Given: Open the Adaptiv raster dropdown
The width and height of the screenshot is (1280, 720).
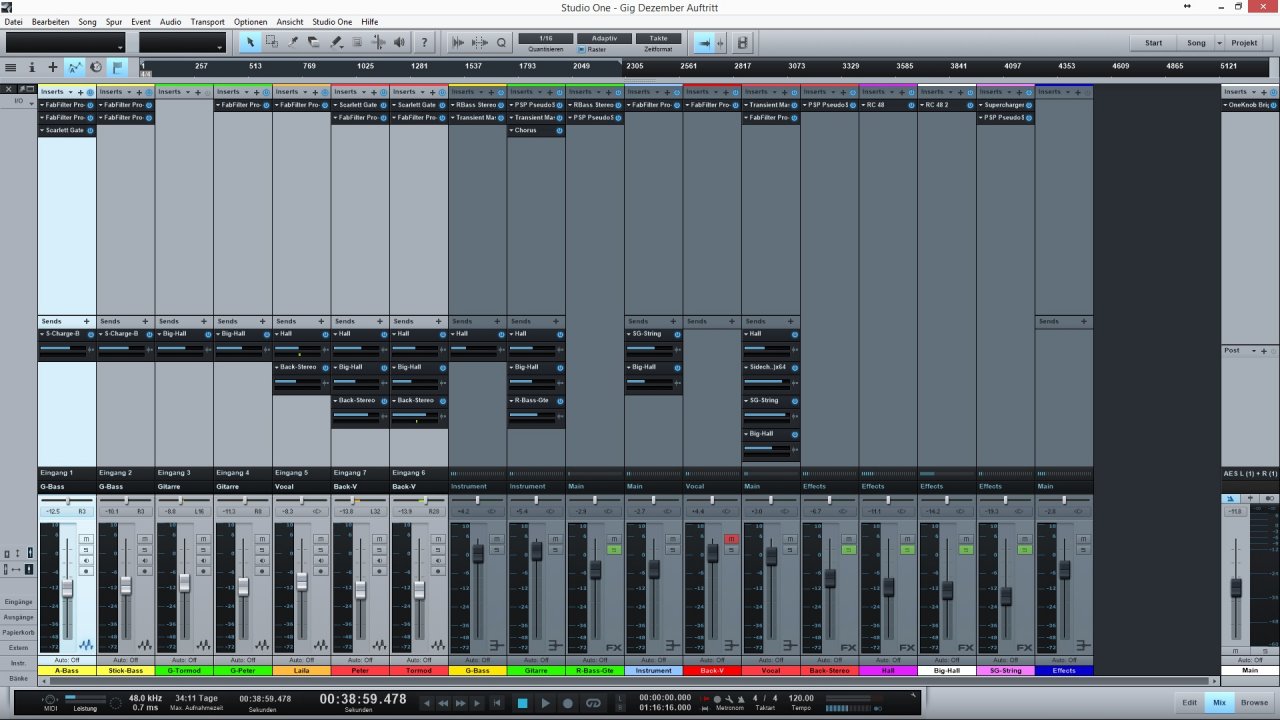Looking at the screenshot, I should [x=604, y=38].
